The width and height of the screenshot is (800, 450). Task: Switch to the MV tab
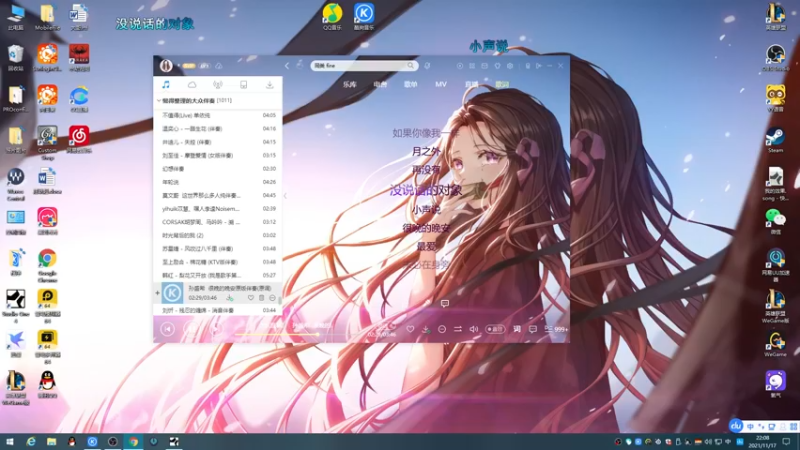(x=441, y=85)
